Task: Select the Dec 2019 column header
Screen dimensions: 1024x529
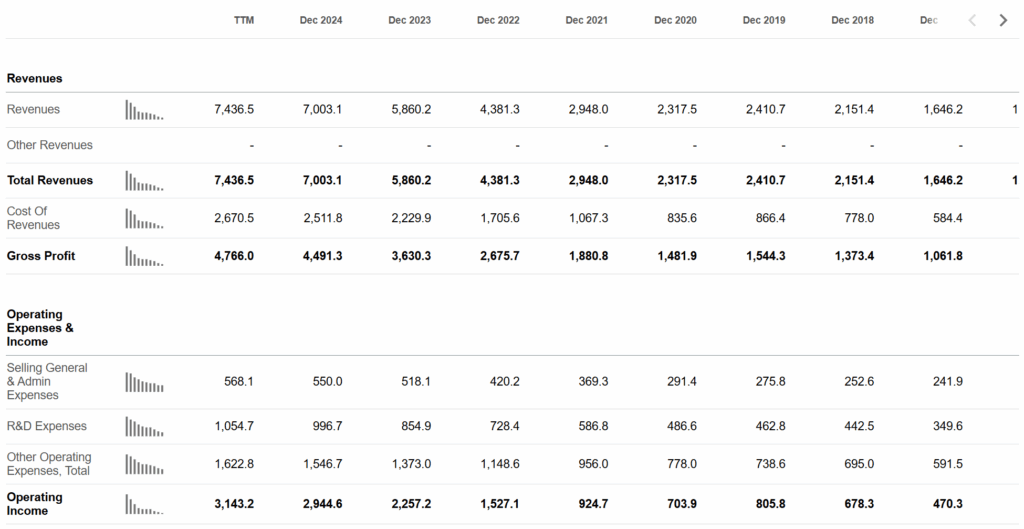Action: [764, 20]
